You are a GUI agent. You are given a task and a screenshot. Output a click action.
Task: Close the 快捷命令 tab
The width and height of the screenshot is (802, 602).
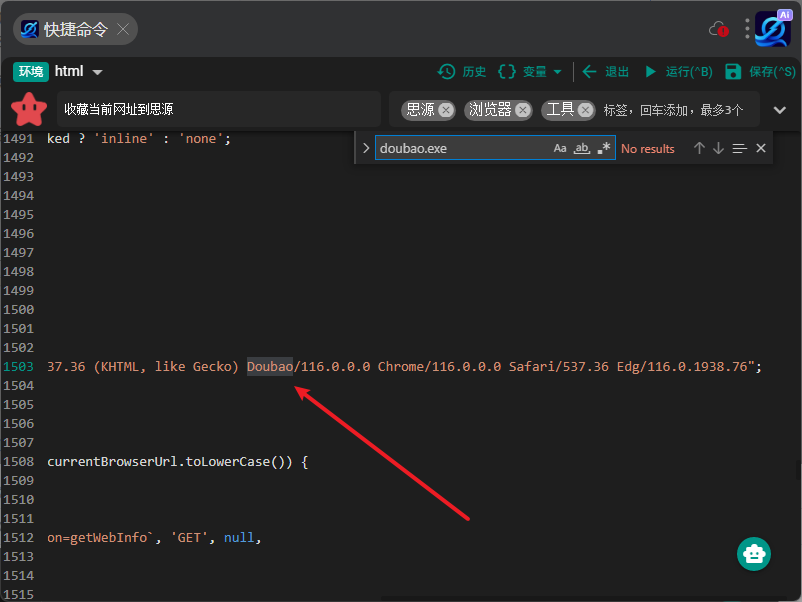point(123,29)
